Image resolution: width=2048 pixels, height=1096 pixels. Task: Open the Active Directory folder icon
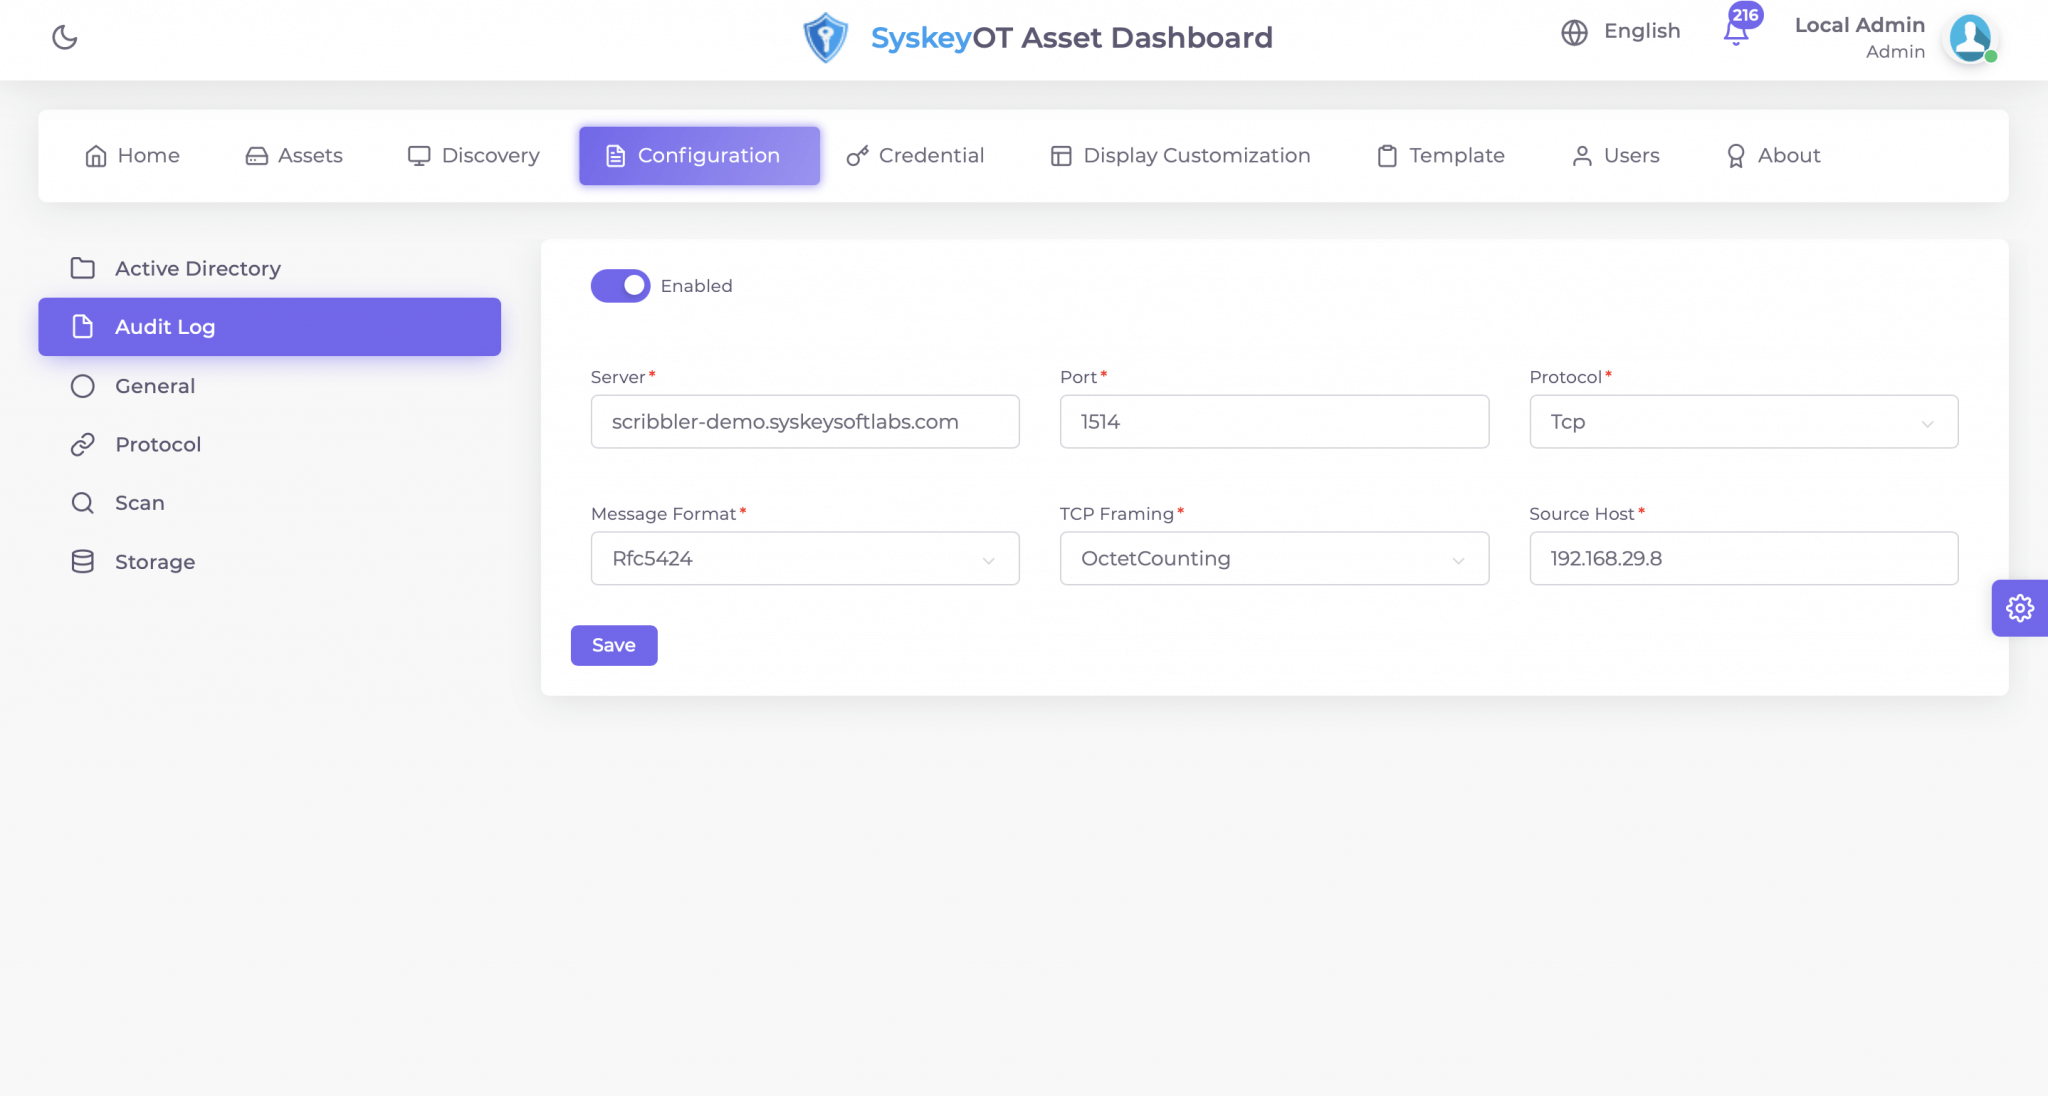click(82, 268)
